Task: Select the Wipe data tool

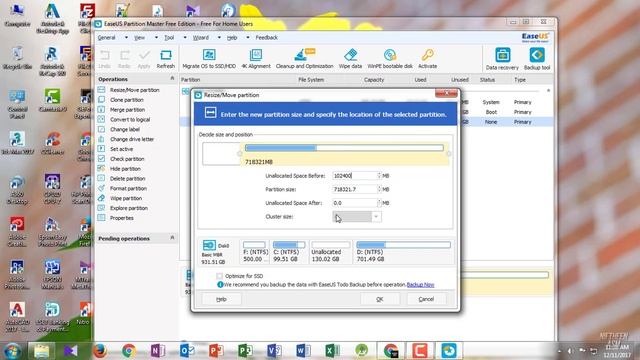Action: coord(350,59)
